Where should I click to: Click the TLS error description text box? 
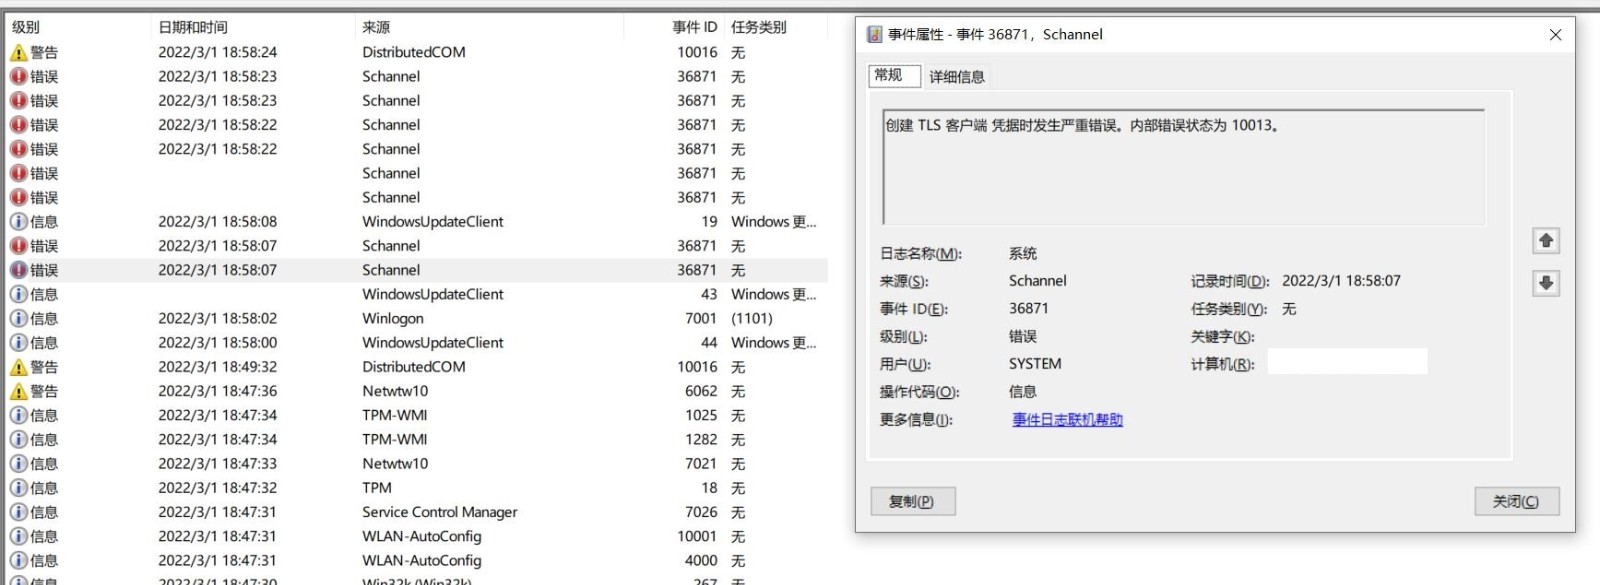(1183, 167)
